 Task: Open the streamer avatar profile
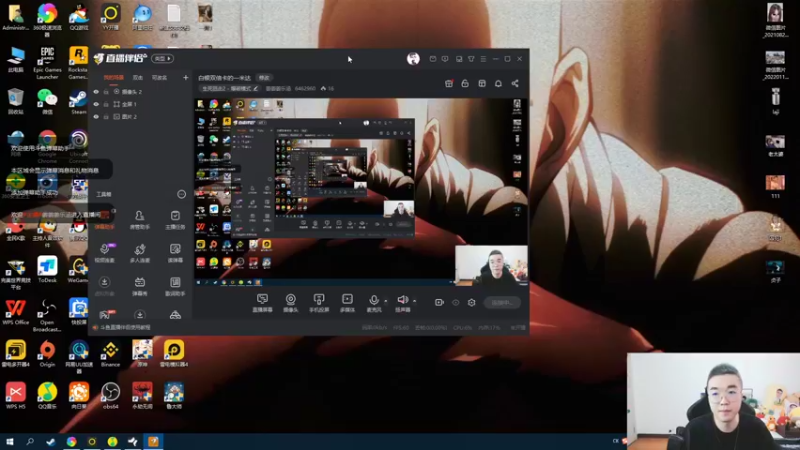pyautogui.click(x=413, y=59)
